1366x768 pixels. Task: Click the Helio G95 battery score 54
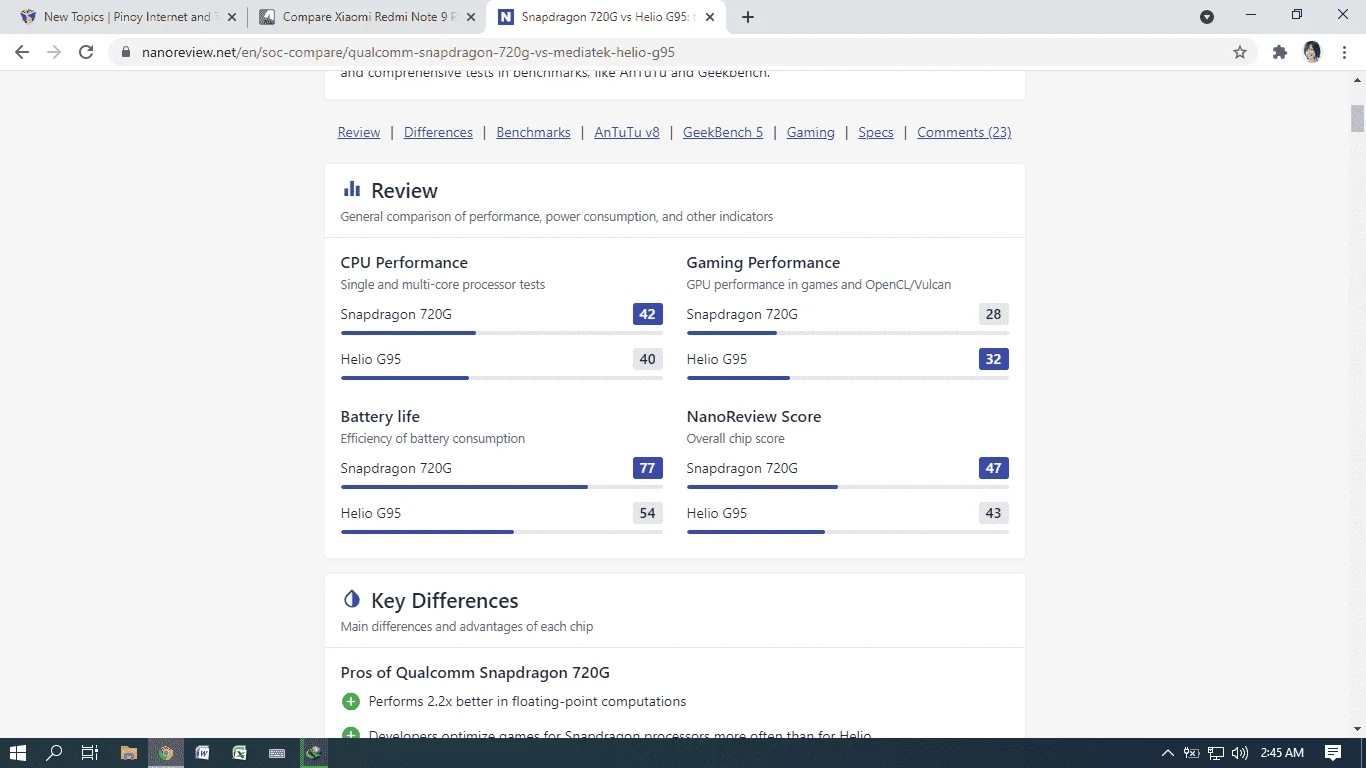click(648, 513)
